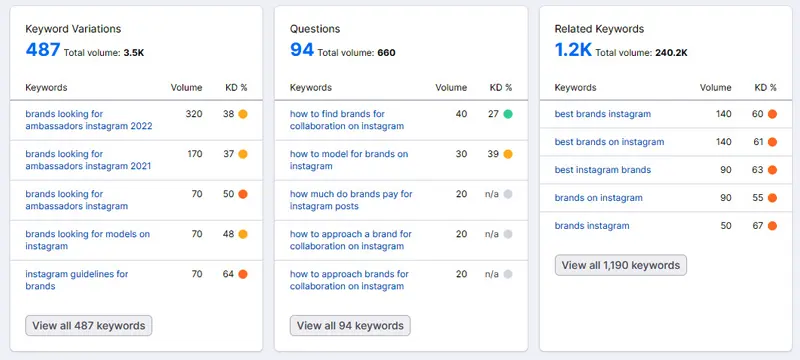The image size is (800, 360).
Task: Click the yellow KD dot next to 39
Action: 508,154
